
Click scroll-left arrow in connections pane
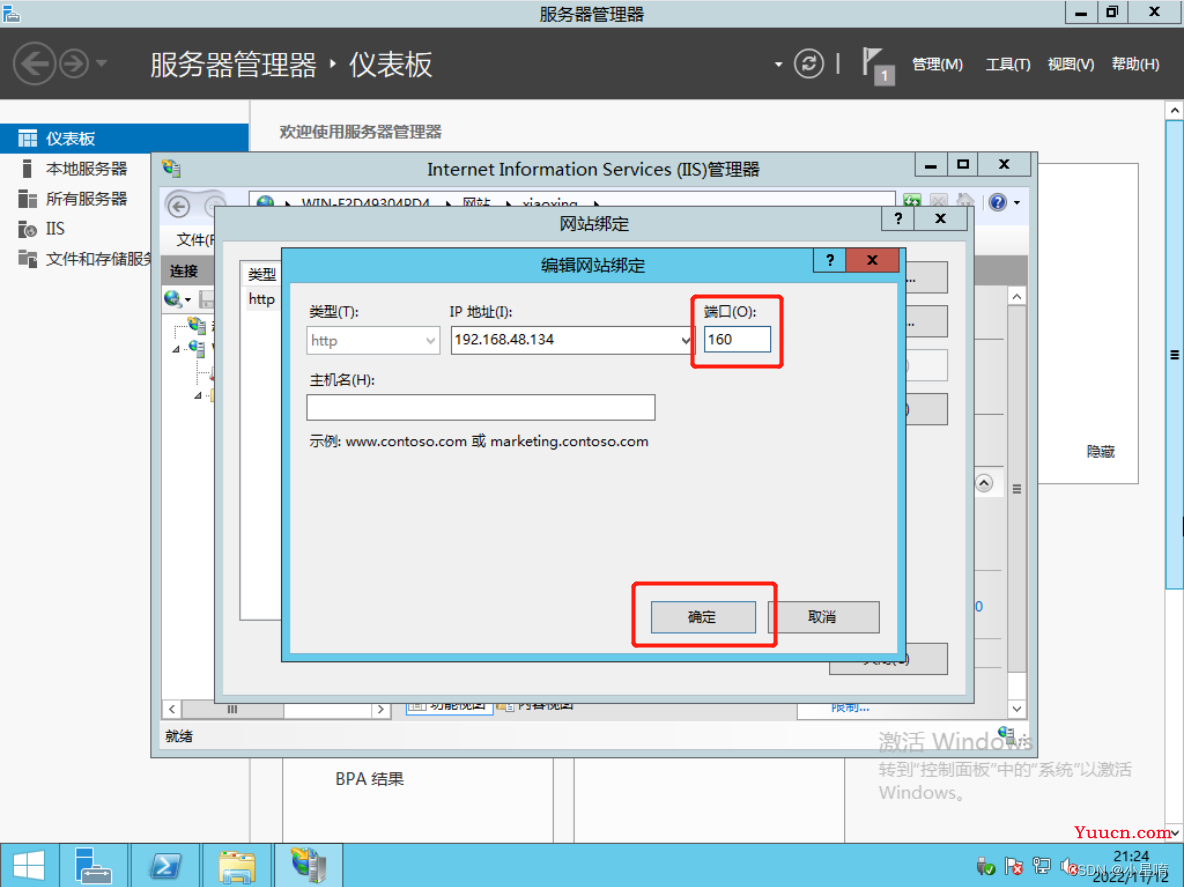coord(172,710)
